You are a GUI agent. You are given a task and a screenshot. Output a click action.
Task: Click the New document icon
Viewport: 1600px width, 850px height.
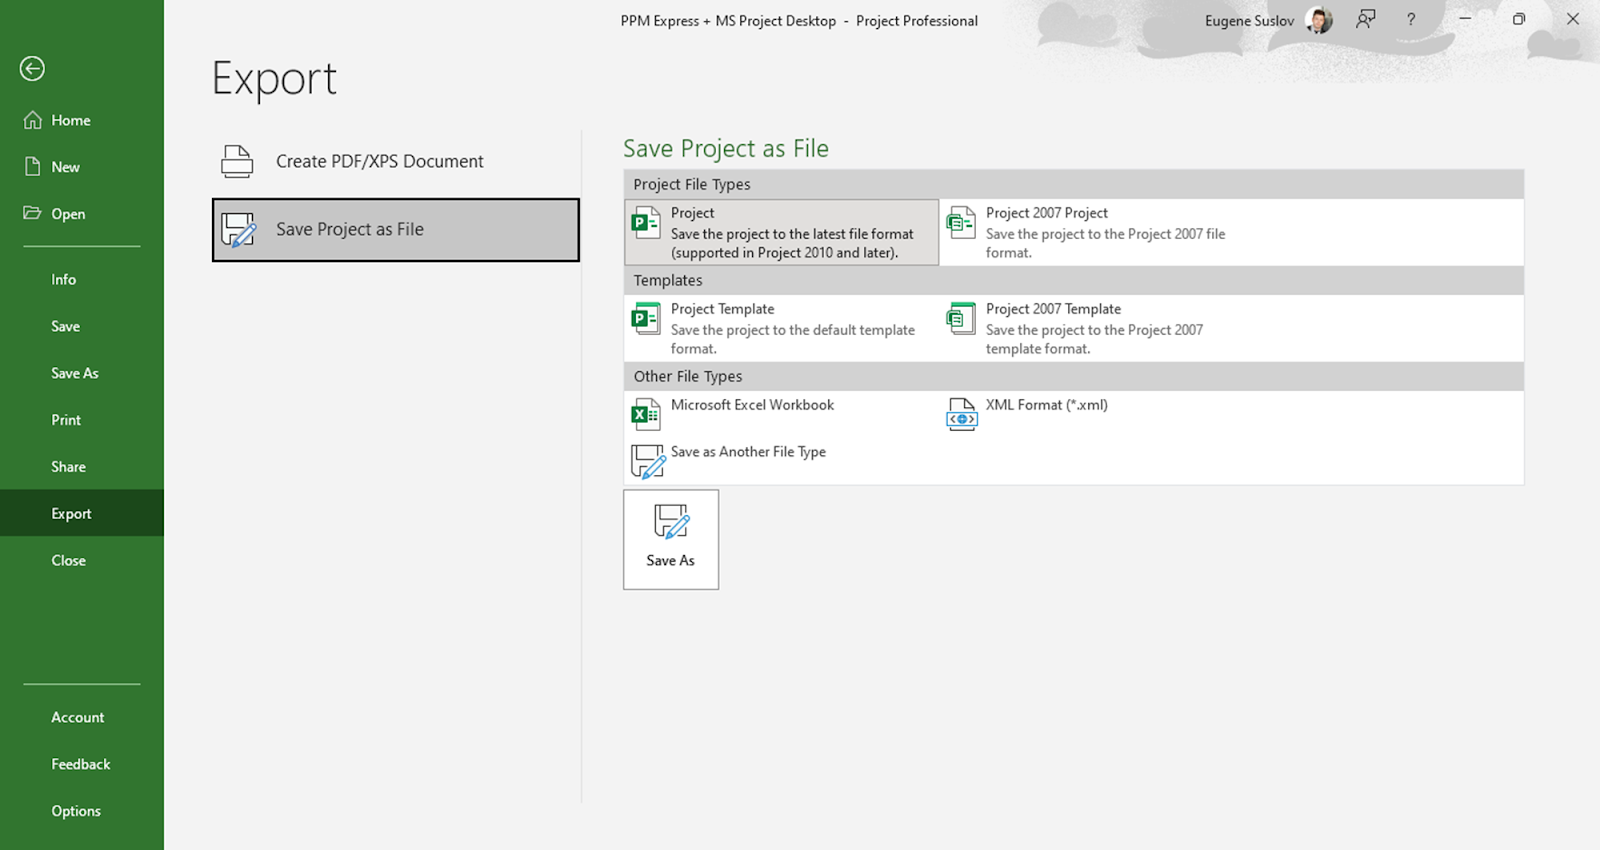33,166
